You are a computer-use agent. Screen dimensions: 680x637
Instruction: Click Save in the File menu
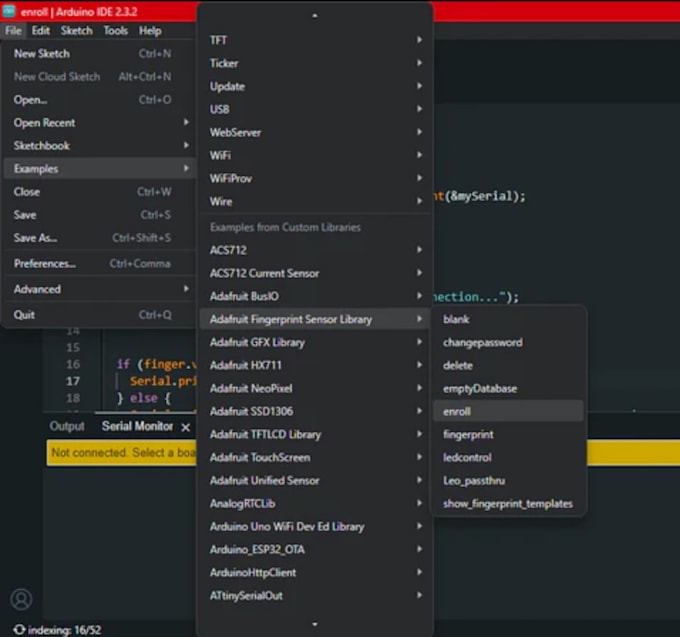(x=99, y=215)
